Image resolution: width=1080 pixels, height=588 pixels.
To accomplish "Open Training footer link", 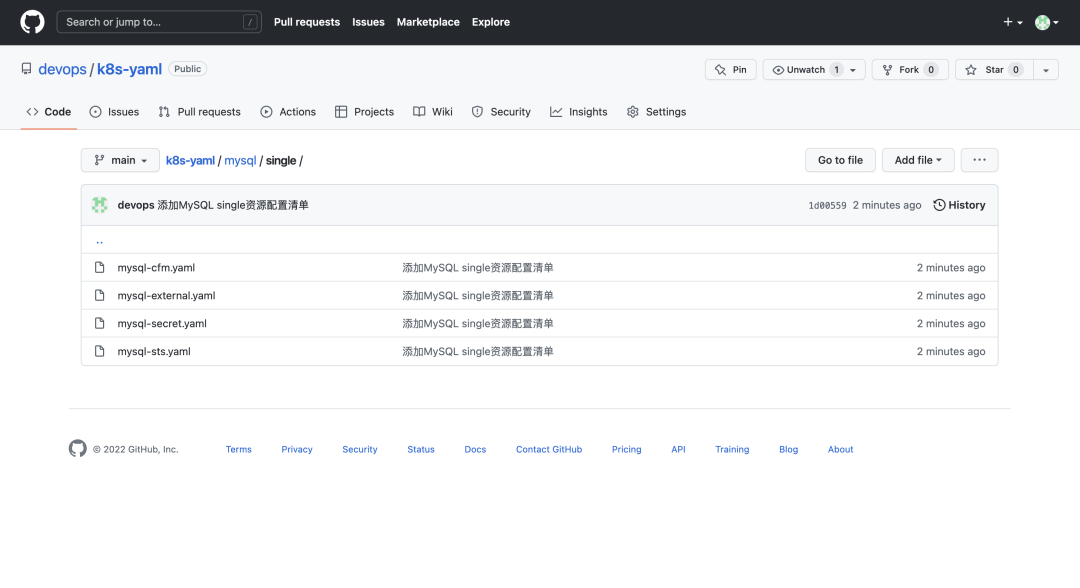I will click(x=732, y=449).
